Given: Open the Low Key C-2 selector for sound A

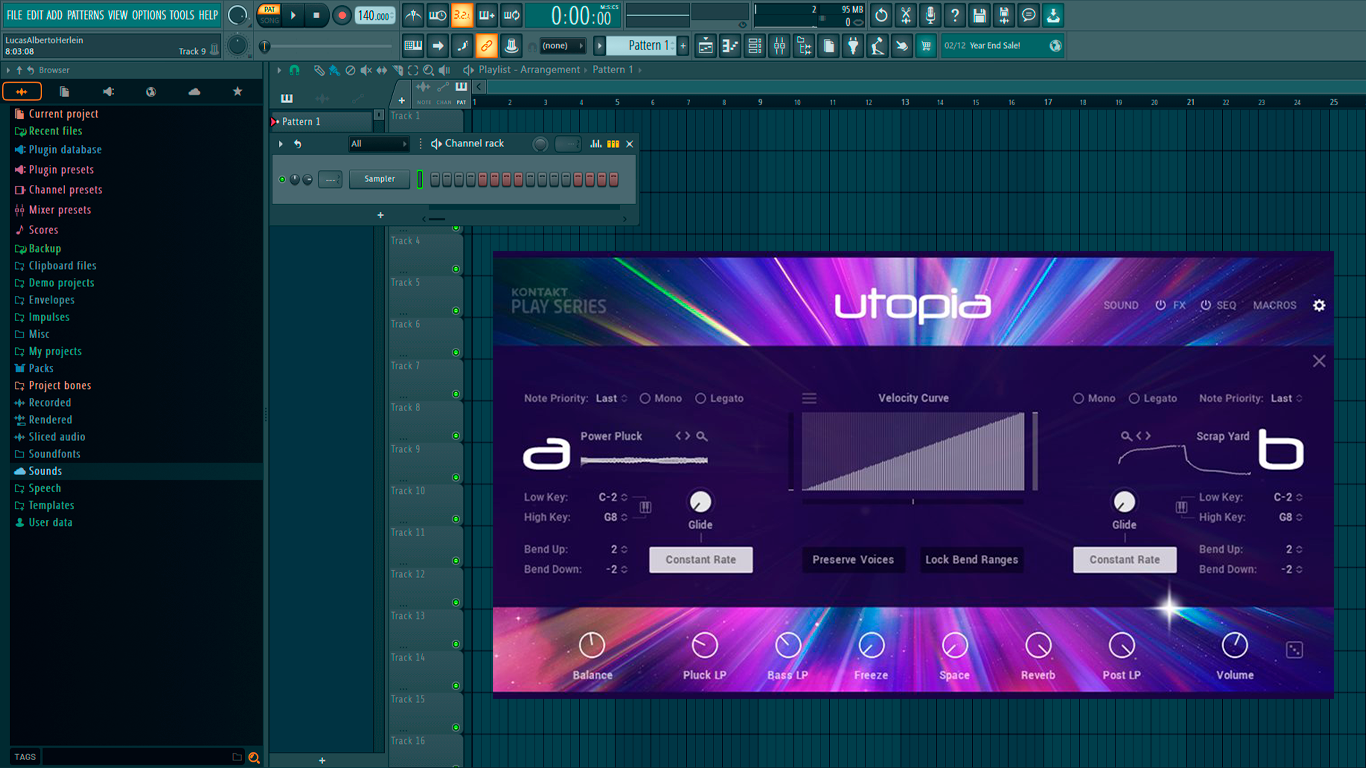Looking at the screenshot, I should click(x=614, y=497).
